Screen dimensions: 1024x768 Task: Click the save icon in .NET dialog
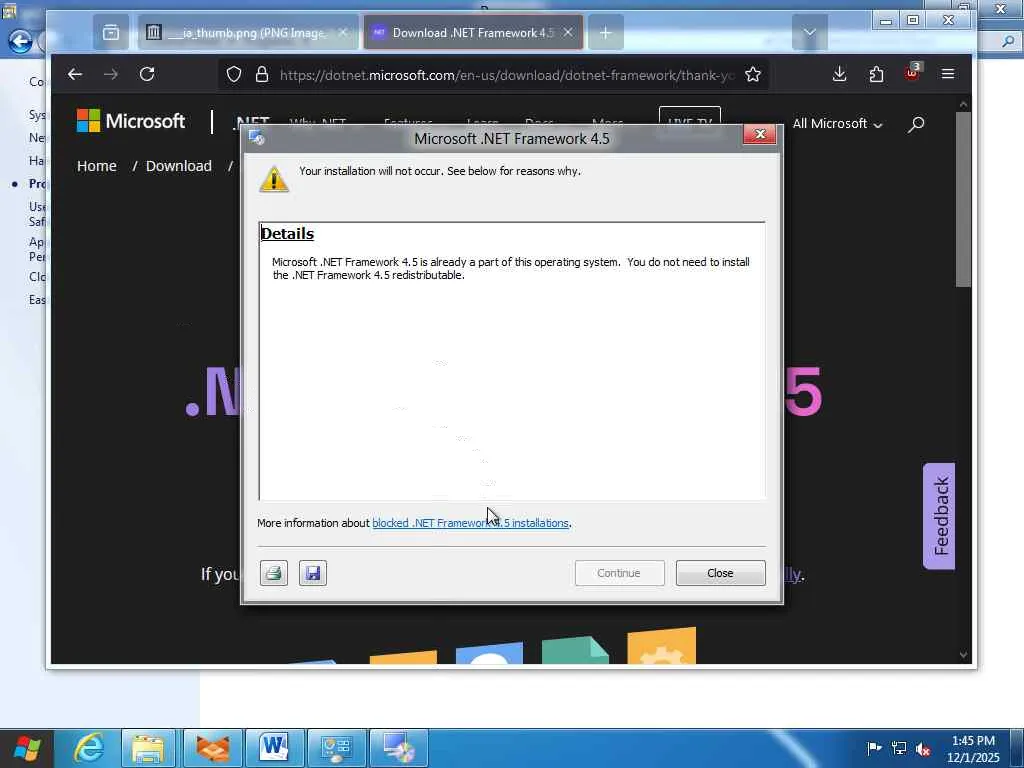(313, 573)
